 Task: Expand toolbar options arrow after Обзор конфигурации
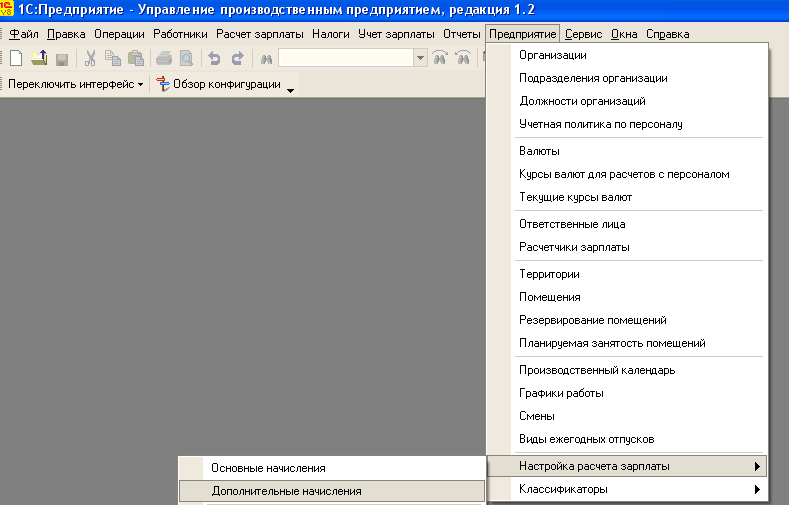[290, 90]
